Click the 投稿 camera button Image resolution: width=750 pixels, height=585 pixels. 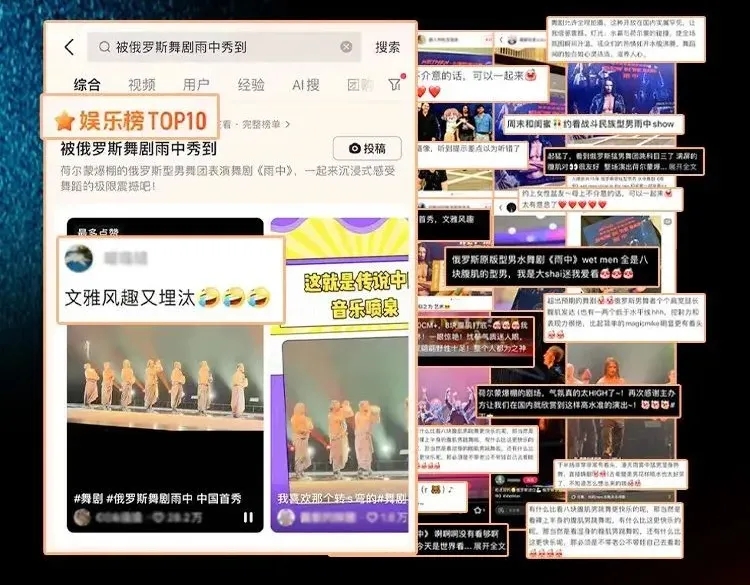point(367,148)
